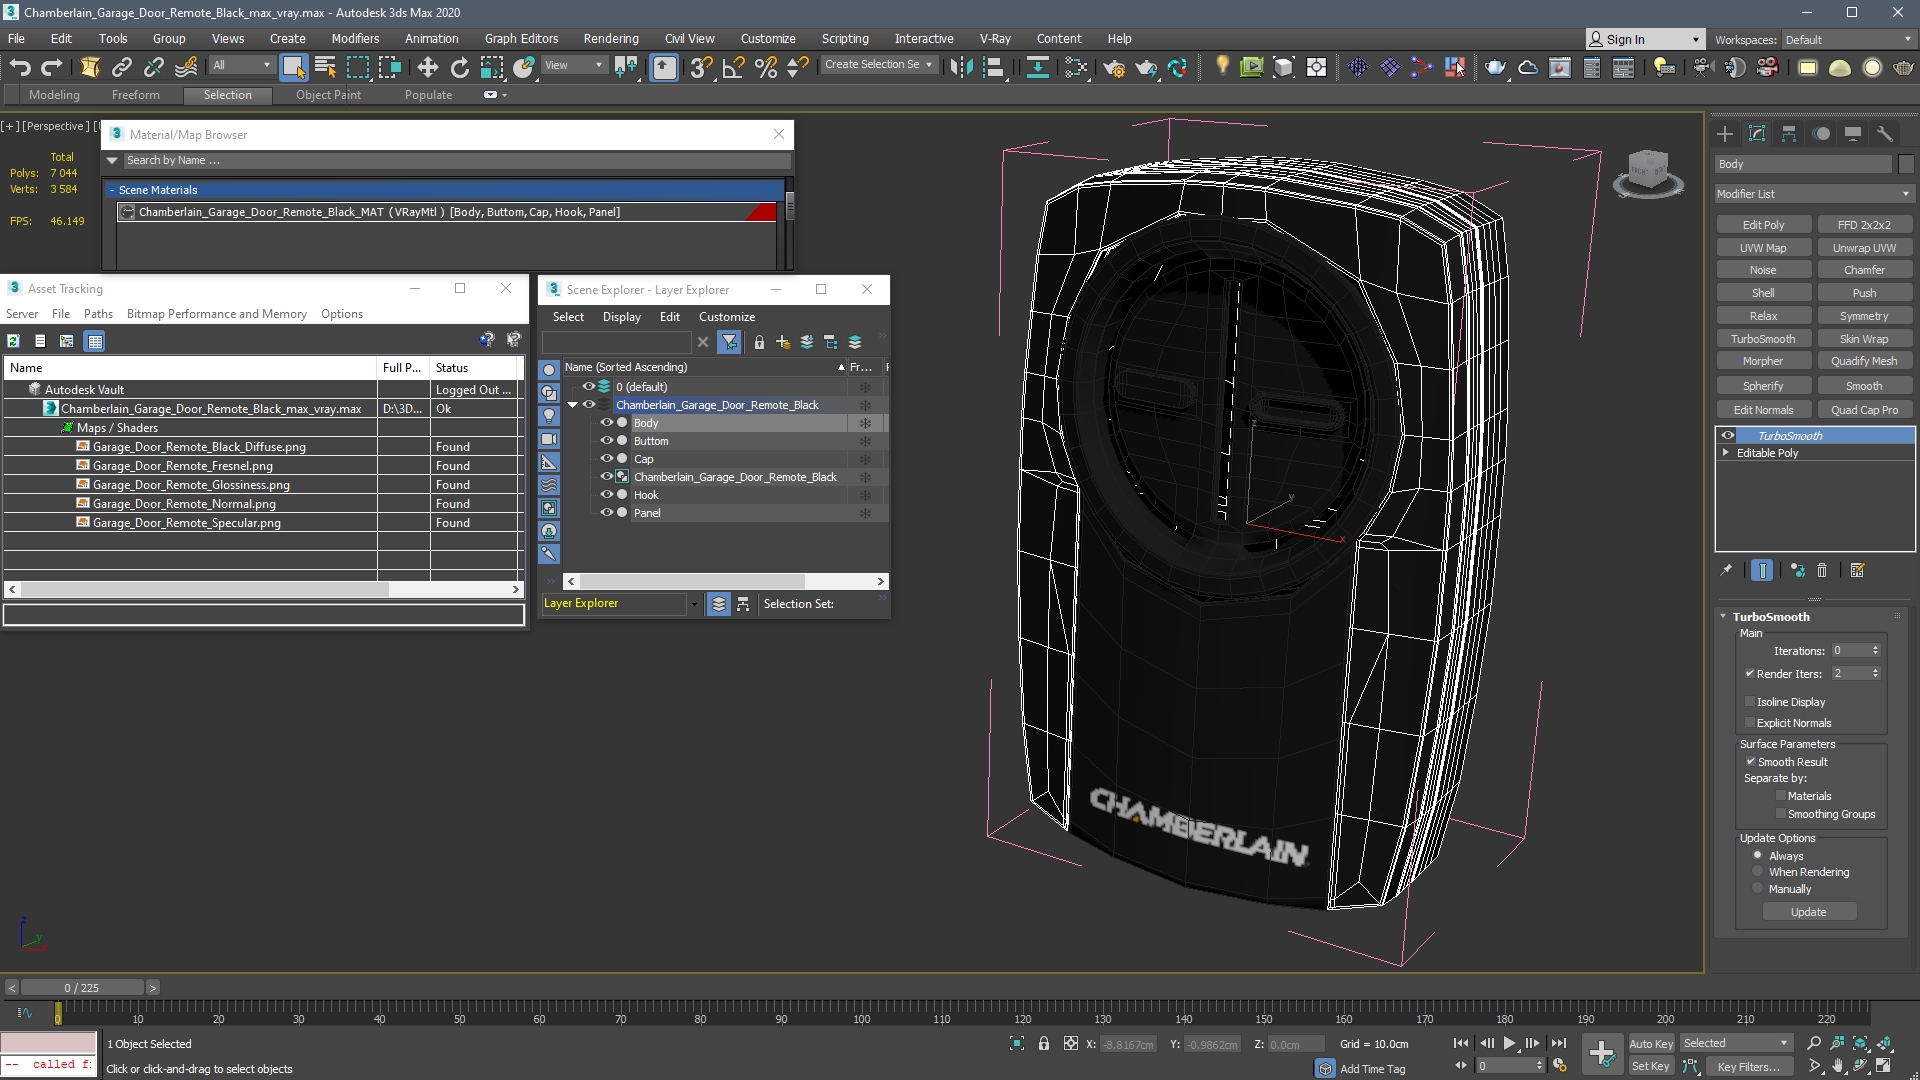Click Display Lights filter in Scene Explorer
Image resolution: width=1920 pixels, height=1080 pixels.
549,415
